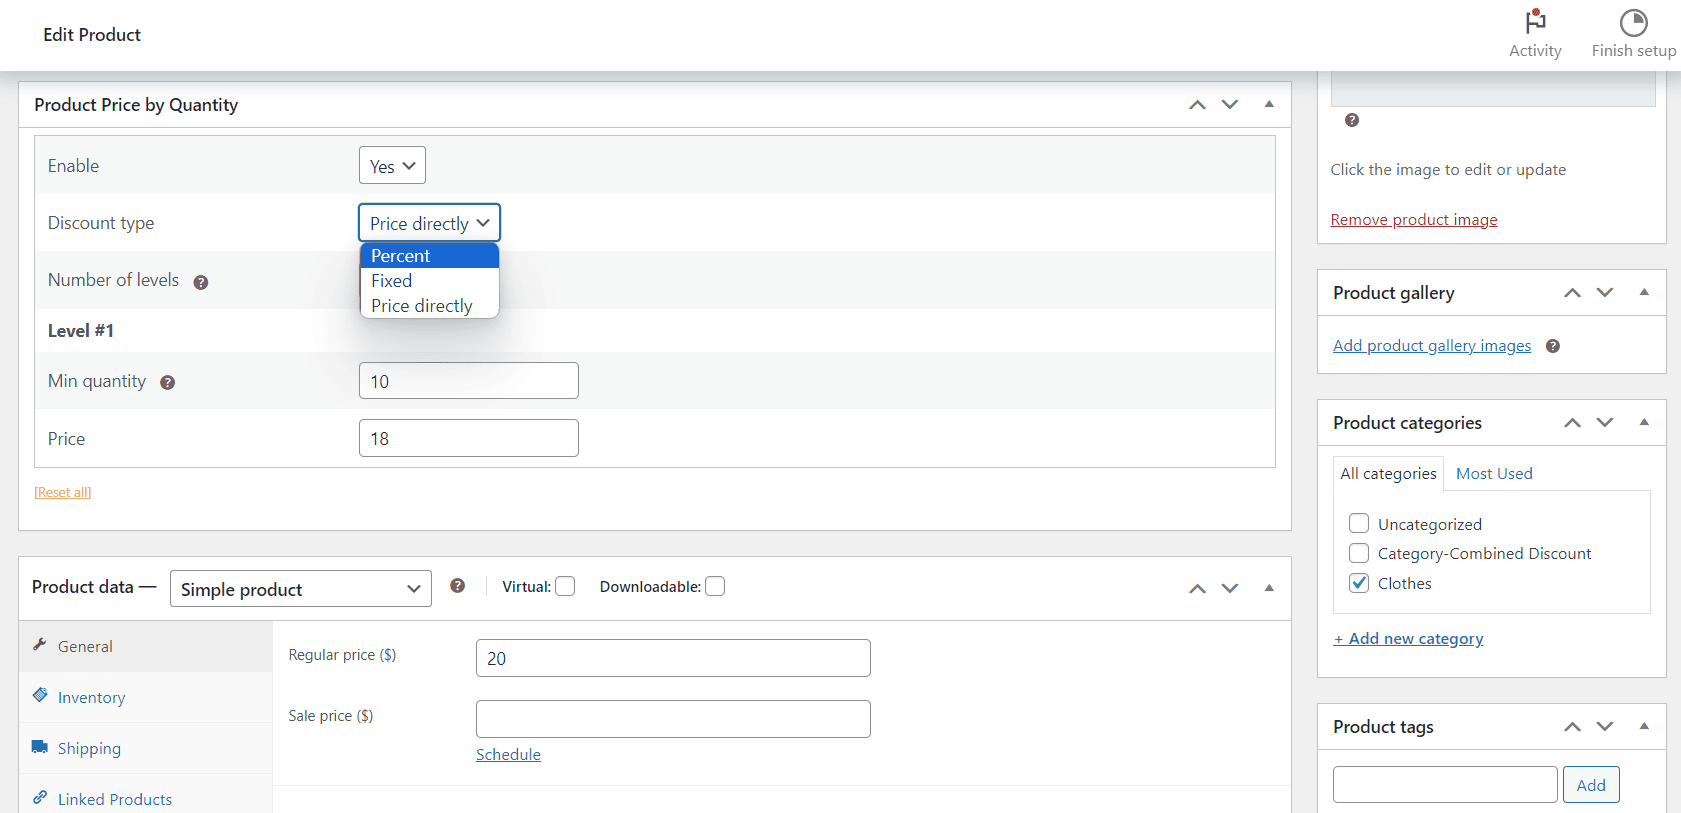
Task: Collapse the Product tags panel
Action: [1644, 727]
